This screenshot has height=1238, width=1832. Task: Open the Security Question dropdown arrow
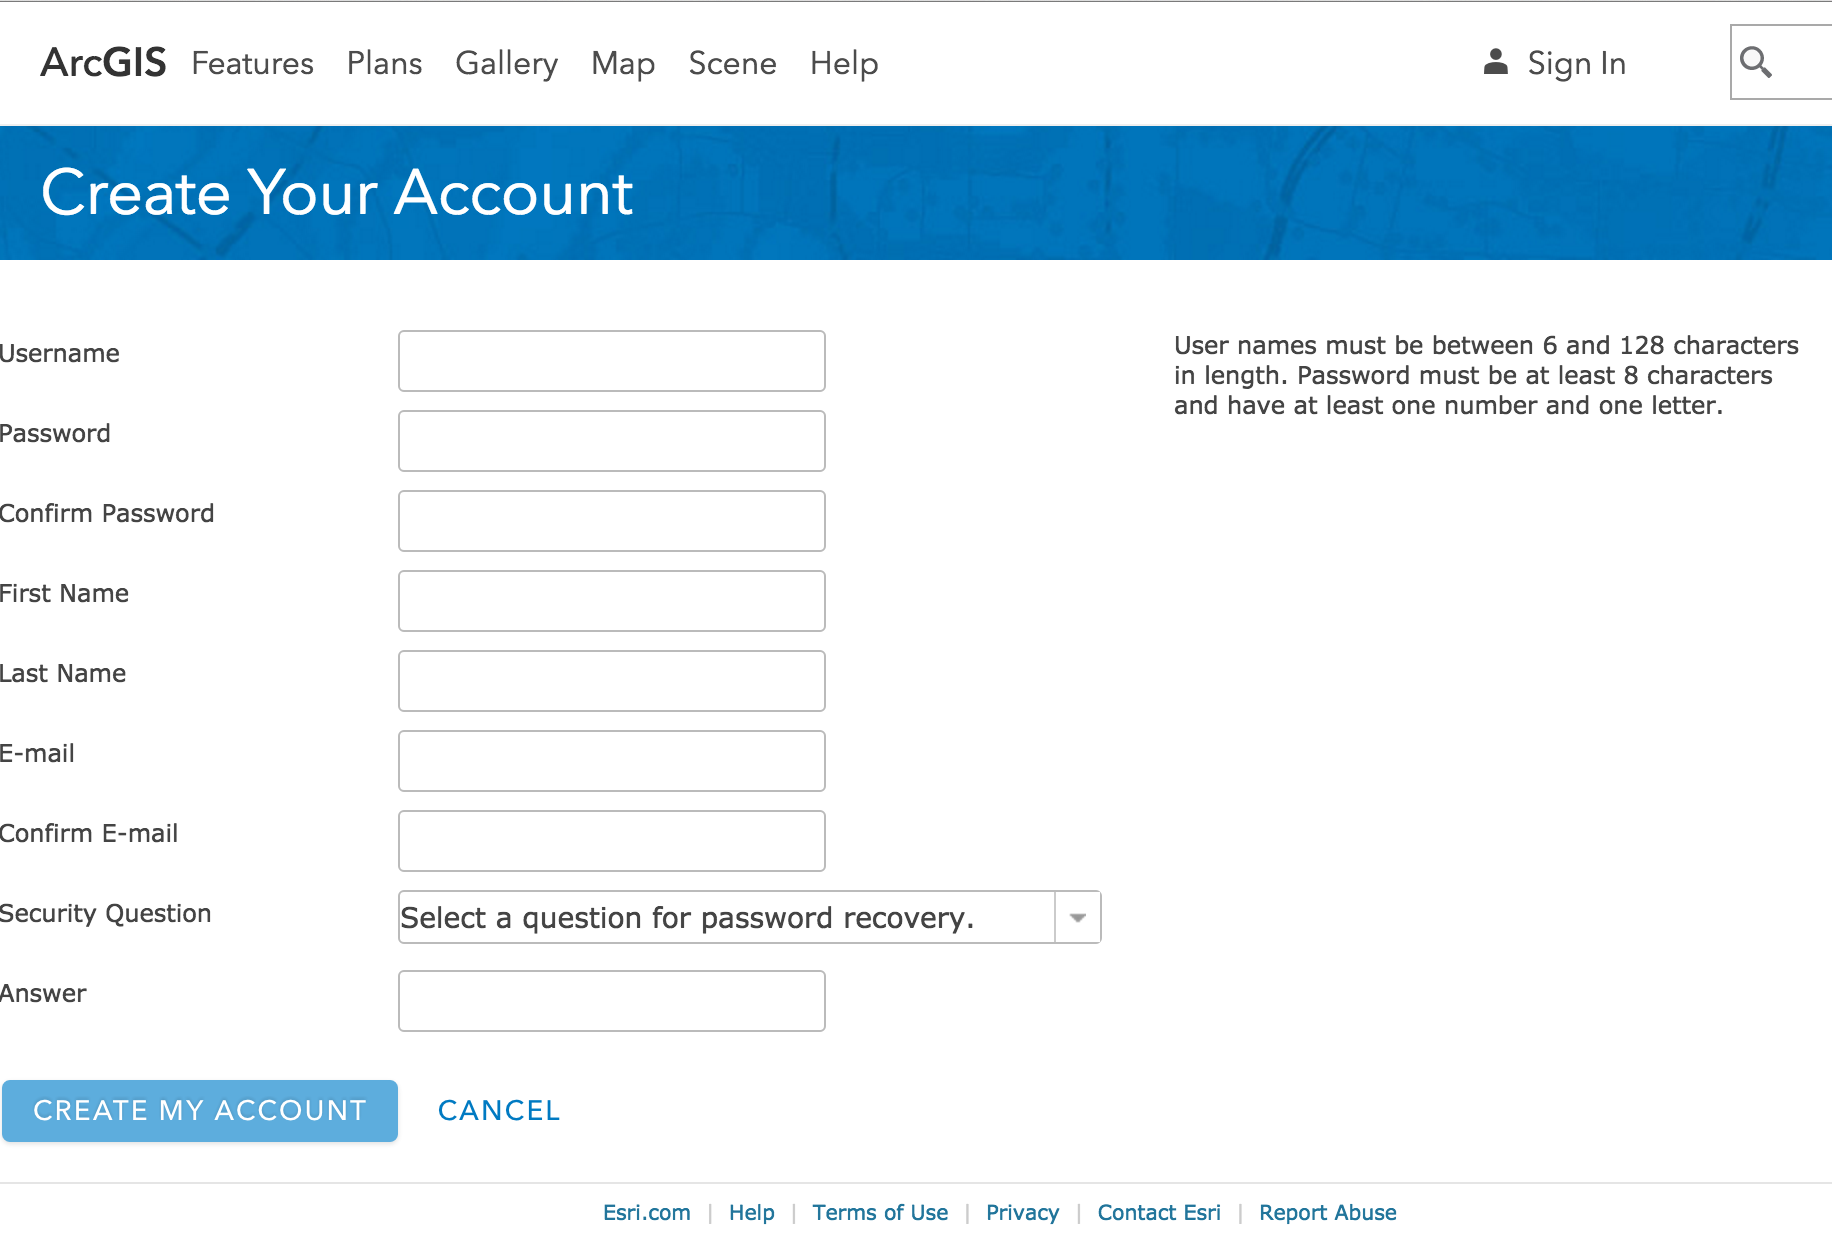[x=1078, y=917]
